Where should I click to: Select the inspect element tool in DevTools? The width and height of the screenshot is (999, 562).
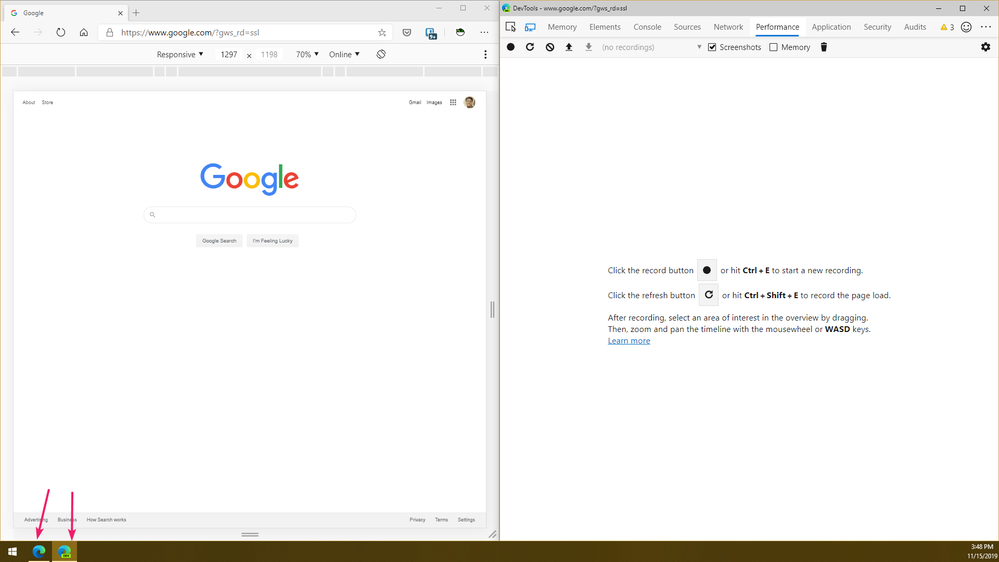[x=510, y=27]
